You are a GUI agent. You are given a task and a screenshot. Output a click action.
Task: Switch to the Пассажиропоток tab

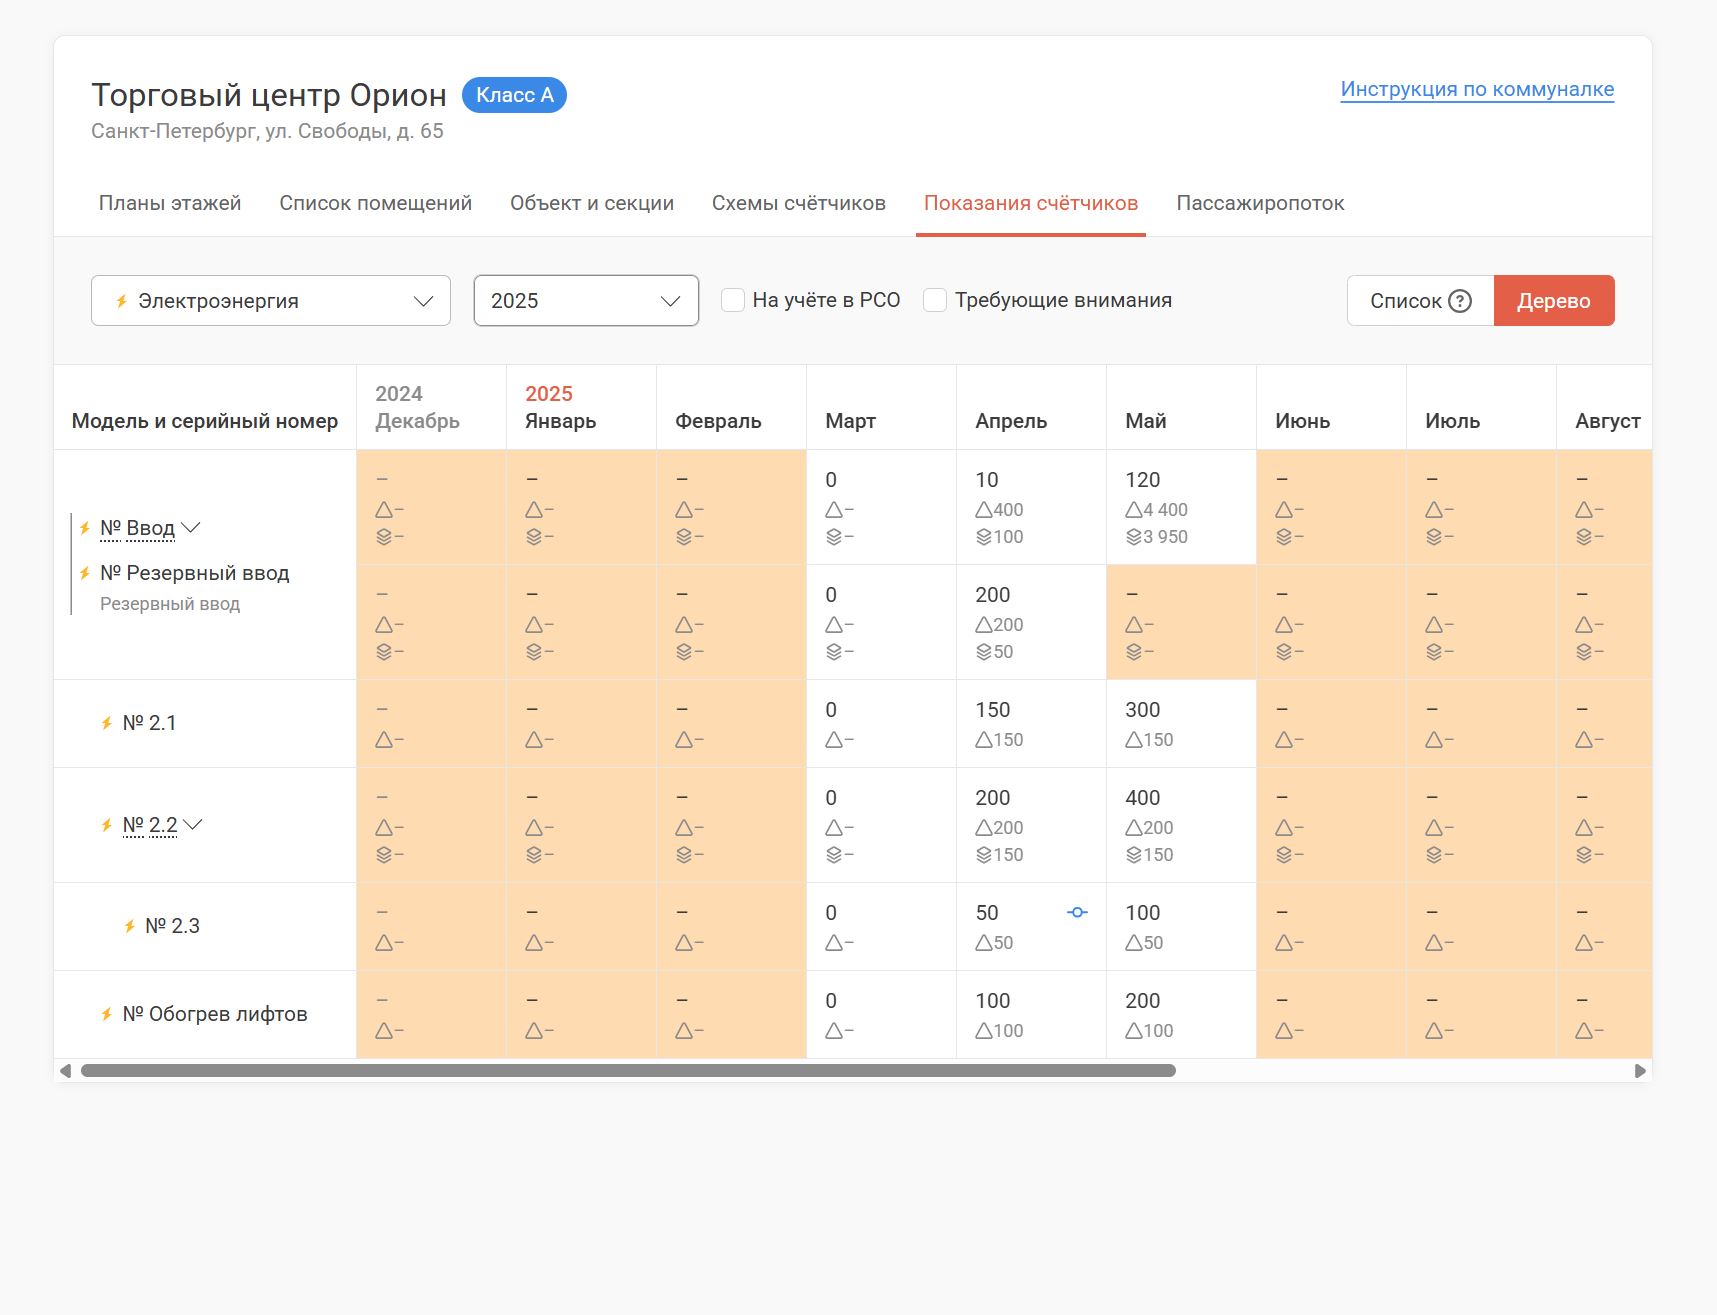1260,203
